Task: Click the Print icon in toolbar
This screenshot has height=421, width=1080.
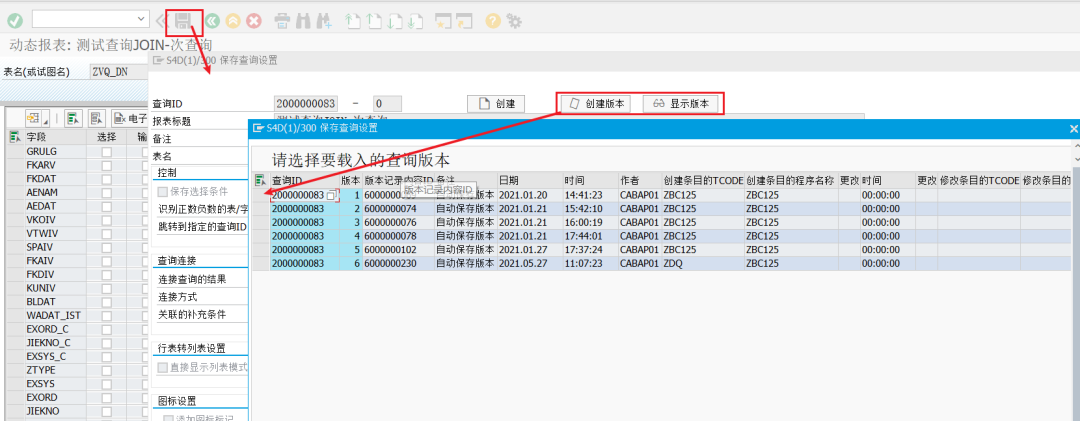Action: click(282, 21)
